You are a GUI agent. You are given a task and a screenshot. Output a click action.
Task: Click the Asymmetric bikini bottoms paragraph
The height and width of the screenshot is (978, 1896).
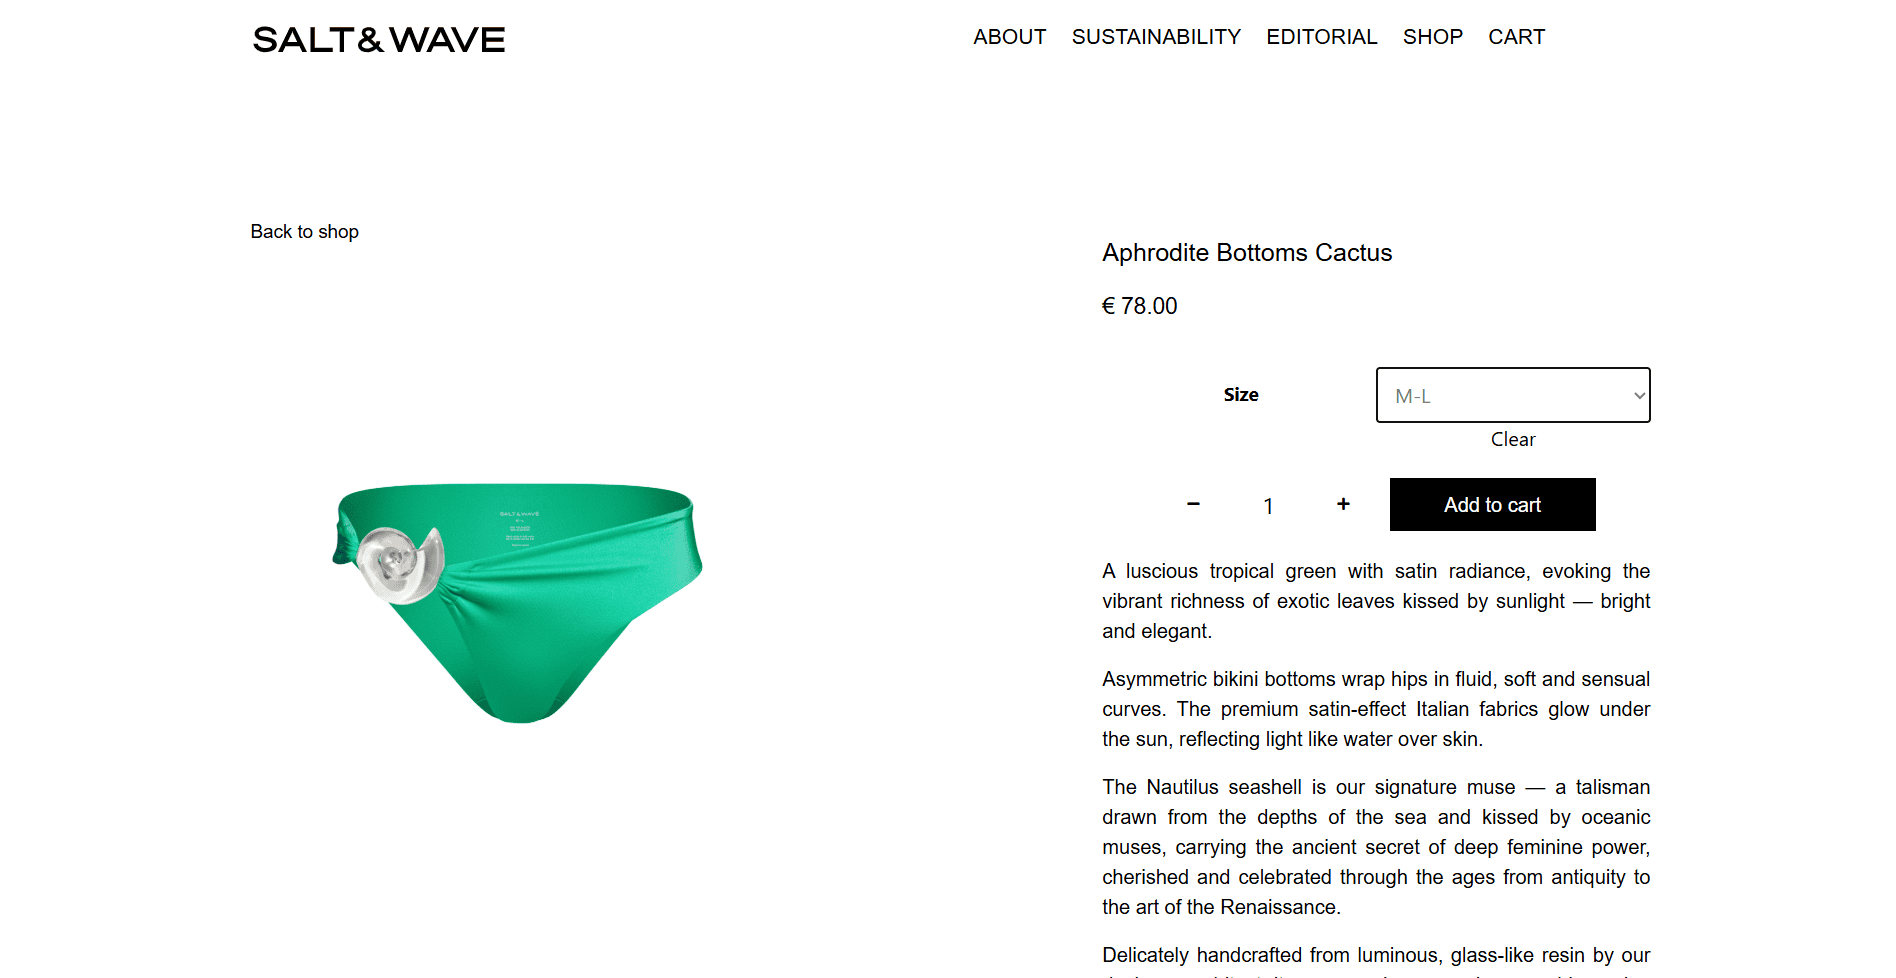[1376, 709]
